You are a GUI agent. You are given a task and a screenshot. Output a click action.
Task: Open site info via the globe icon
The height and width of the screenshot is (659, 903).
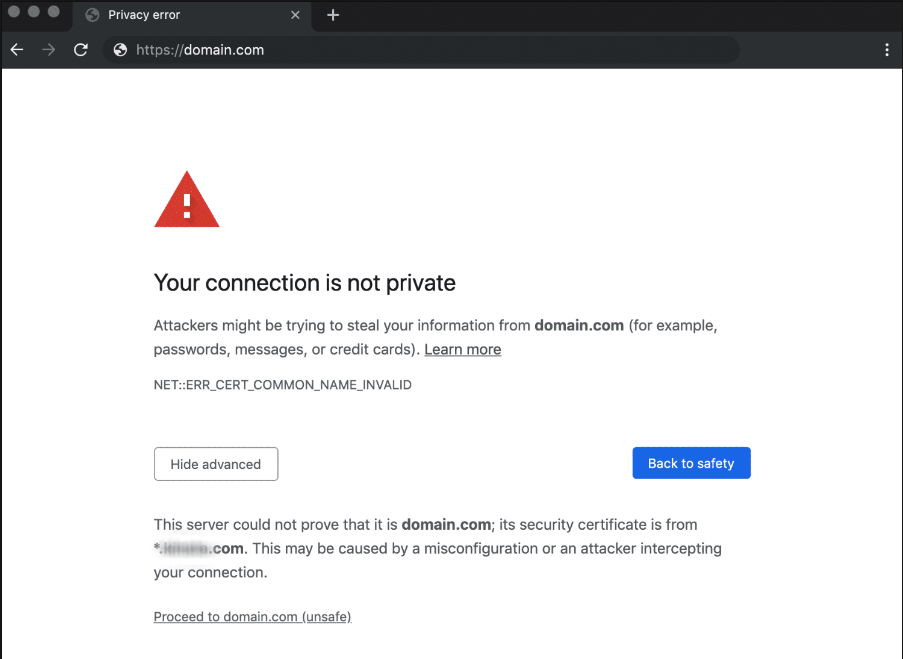coord(120,50)
